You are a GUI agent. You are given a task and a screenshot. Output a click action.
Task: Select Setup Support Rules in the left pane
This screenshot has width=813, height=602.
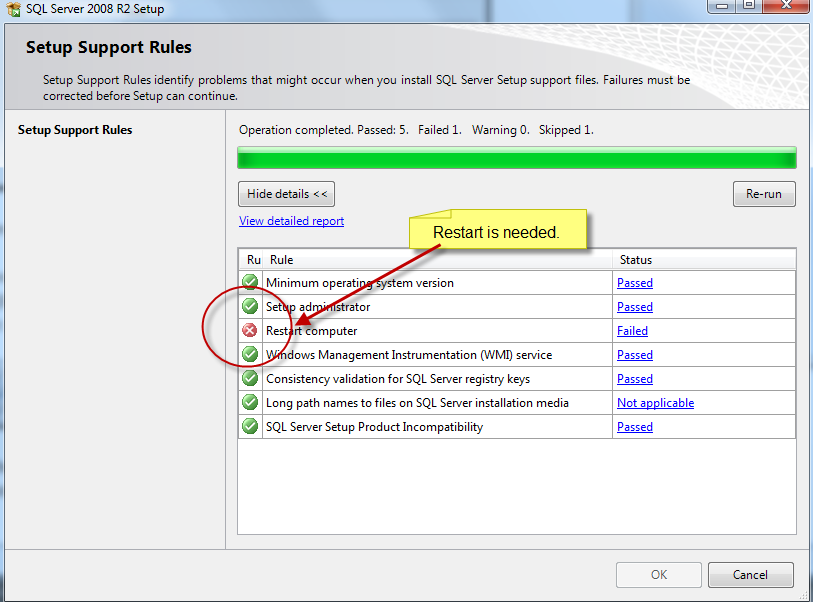(75, 130)
